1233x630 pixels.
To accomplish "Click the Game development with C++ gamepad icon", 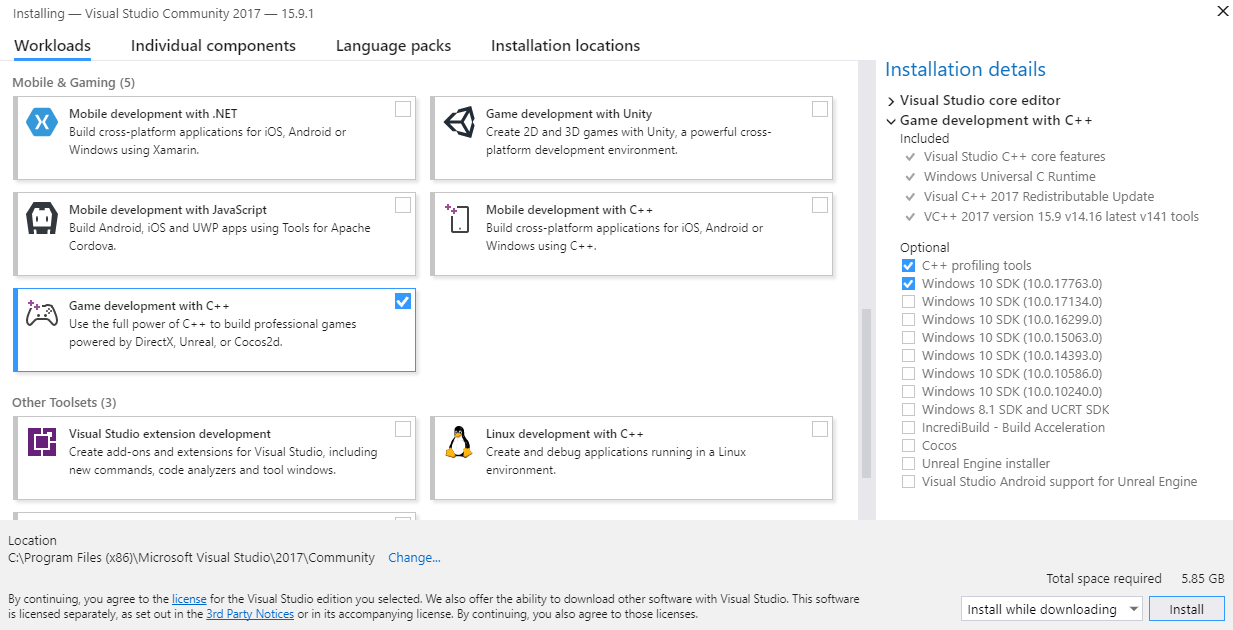I will pyautogui.click(x=42, y=315).
